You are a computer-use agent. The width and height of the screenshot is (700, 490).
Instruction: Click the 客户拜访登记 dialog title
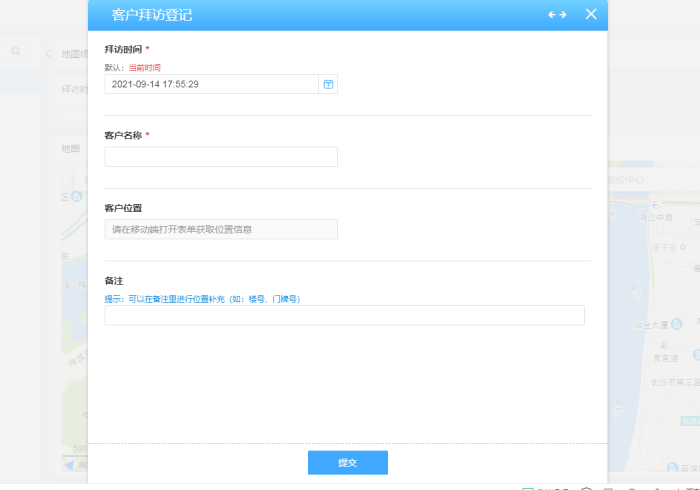[151, 15]
